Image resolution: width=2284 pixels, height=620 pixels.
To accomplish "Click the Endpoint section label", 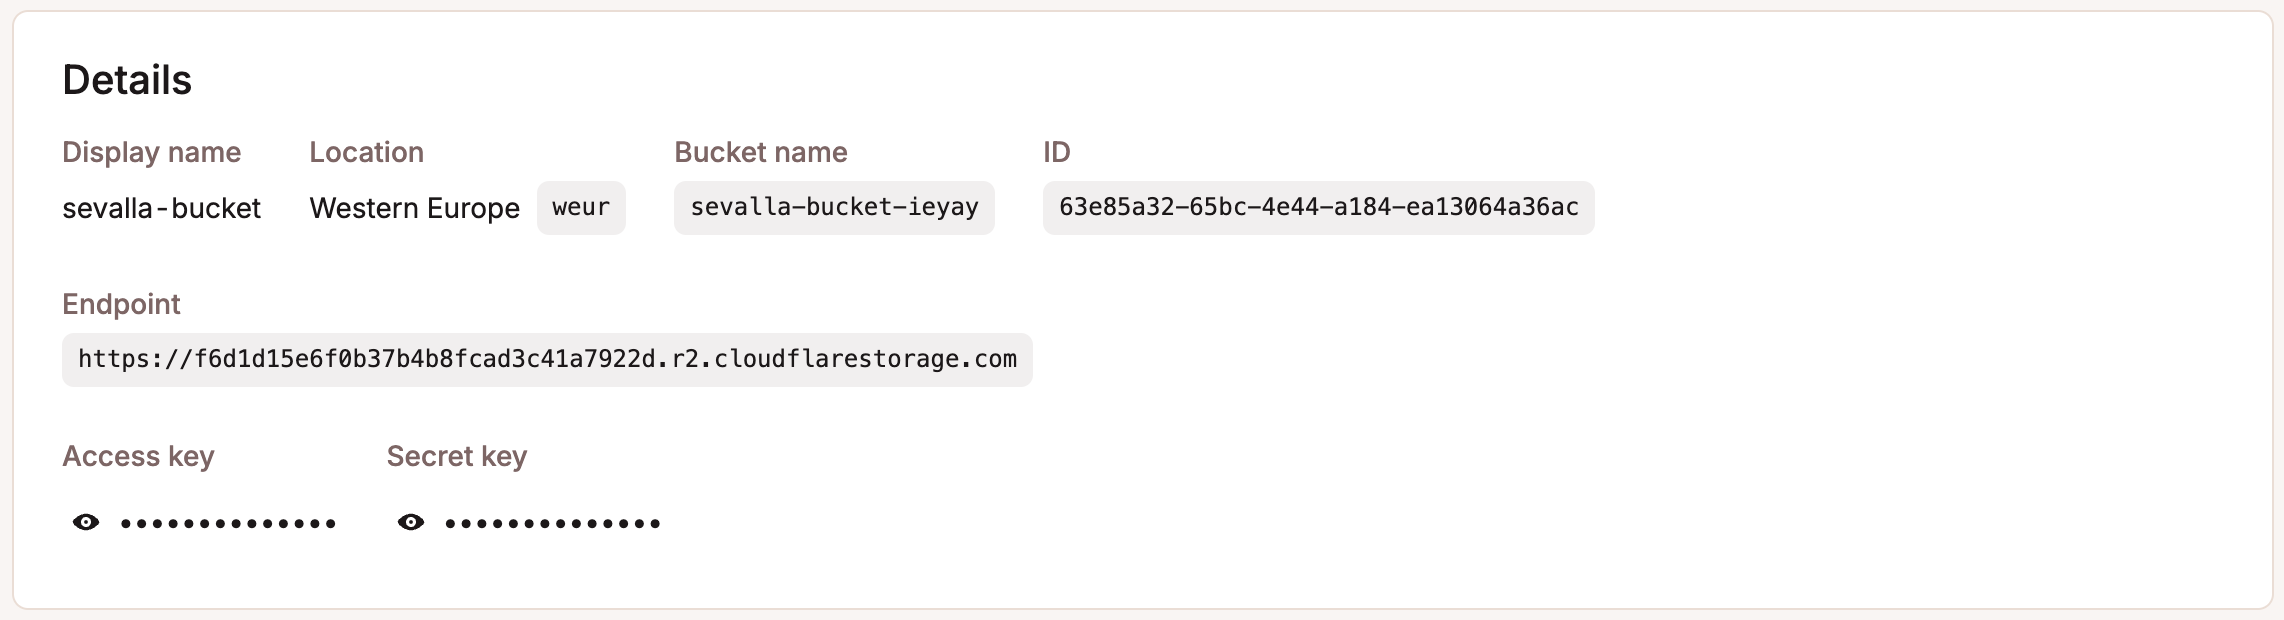I will [x=122, y=304].
